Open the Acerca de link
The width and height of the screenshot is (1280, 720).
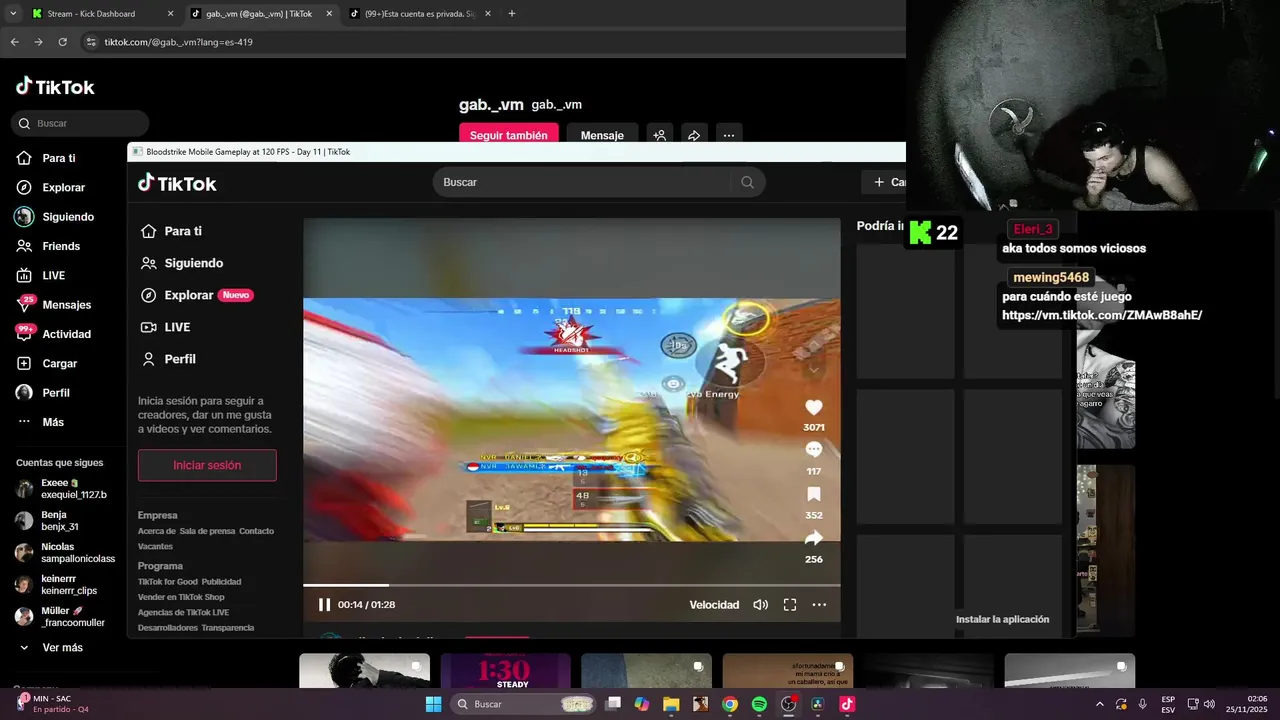[157, 531]
